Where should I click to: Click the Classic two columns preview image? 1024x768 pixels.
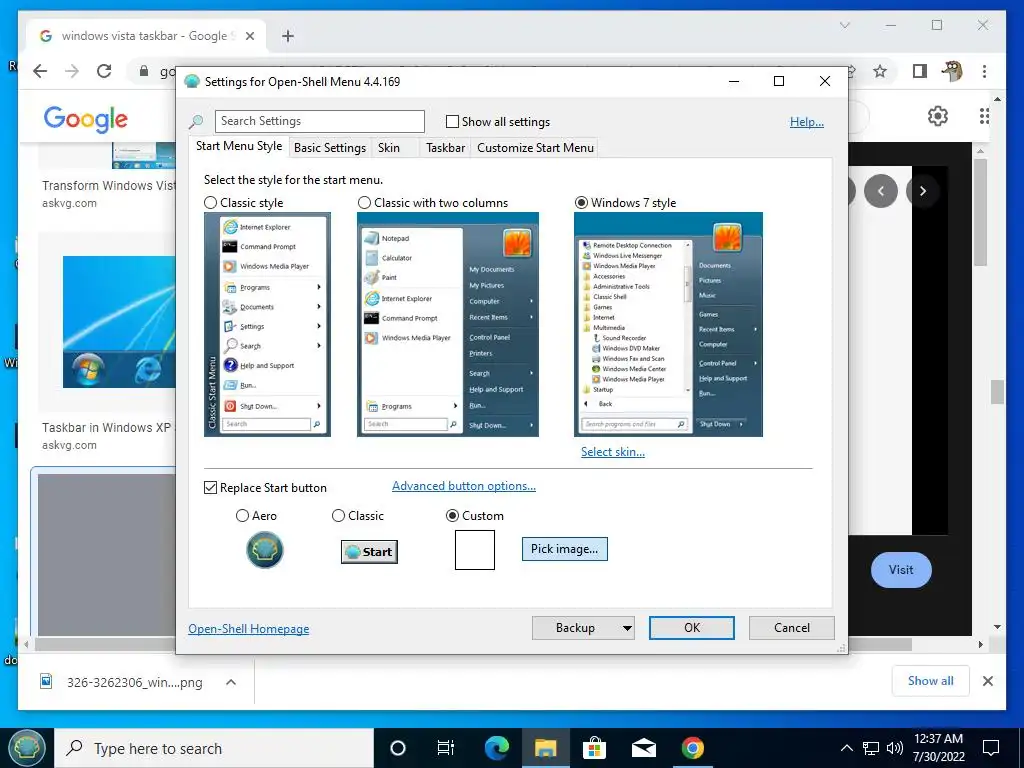click(447, 325)
